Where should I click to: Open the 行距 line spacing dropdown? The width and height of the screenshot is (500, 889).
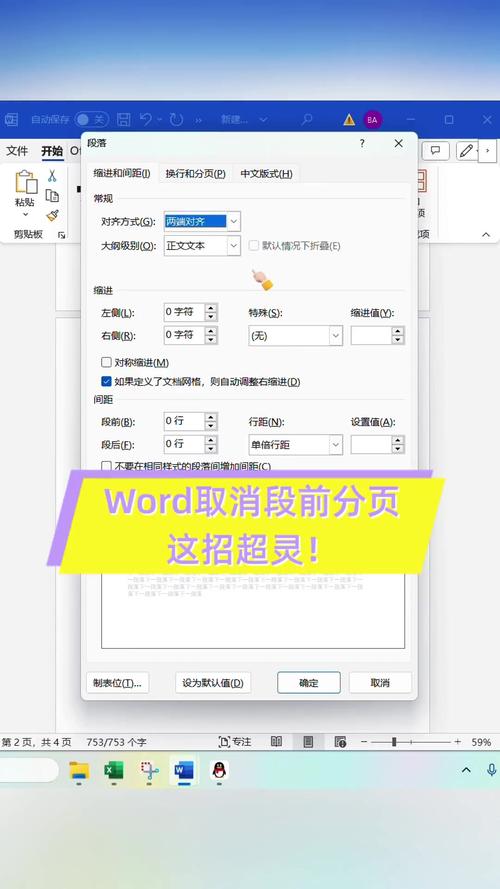336,444
